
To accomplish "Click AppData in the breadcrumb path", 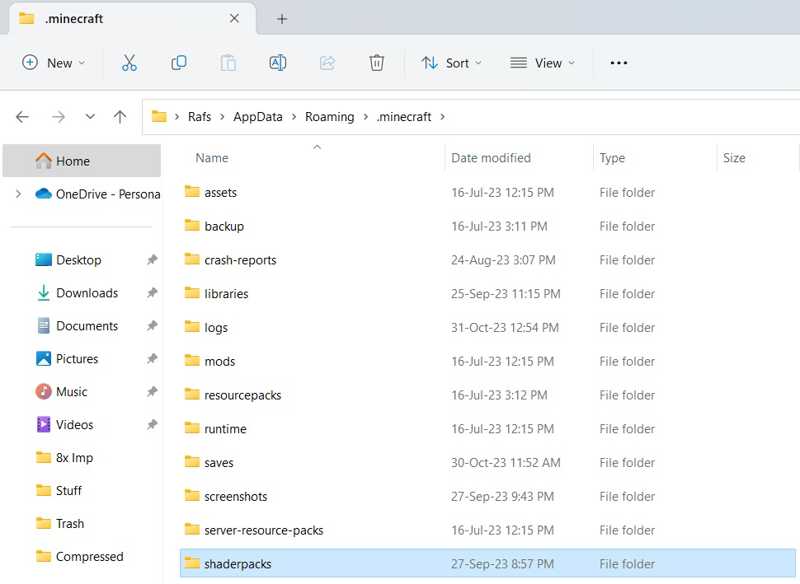I will click(x=258, y=117).
